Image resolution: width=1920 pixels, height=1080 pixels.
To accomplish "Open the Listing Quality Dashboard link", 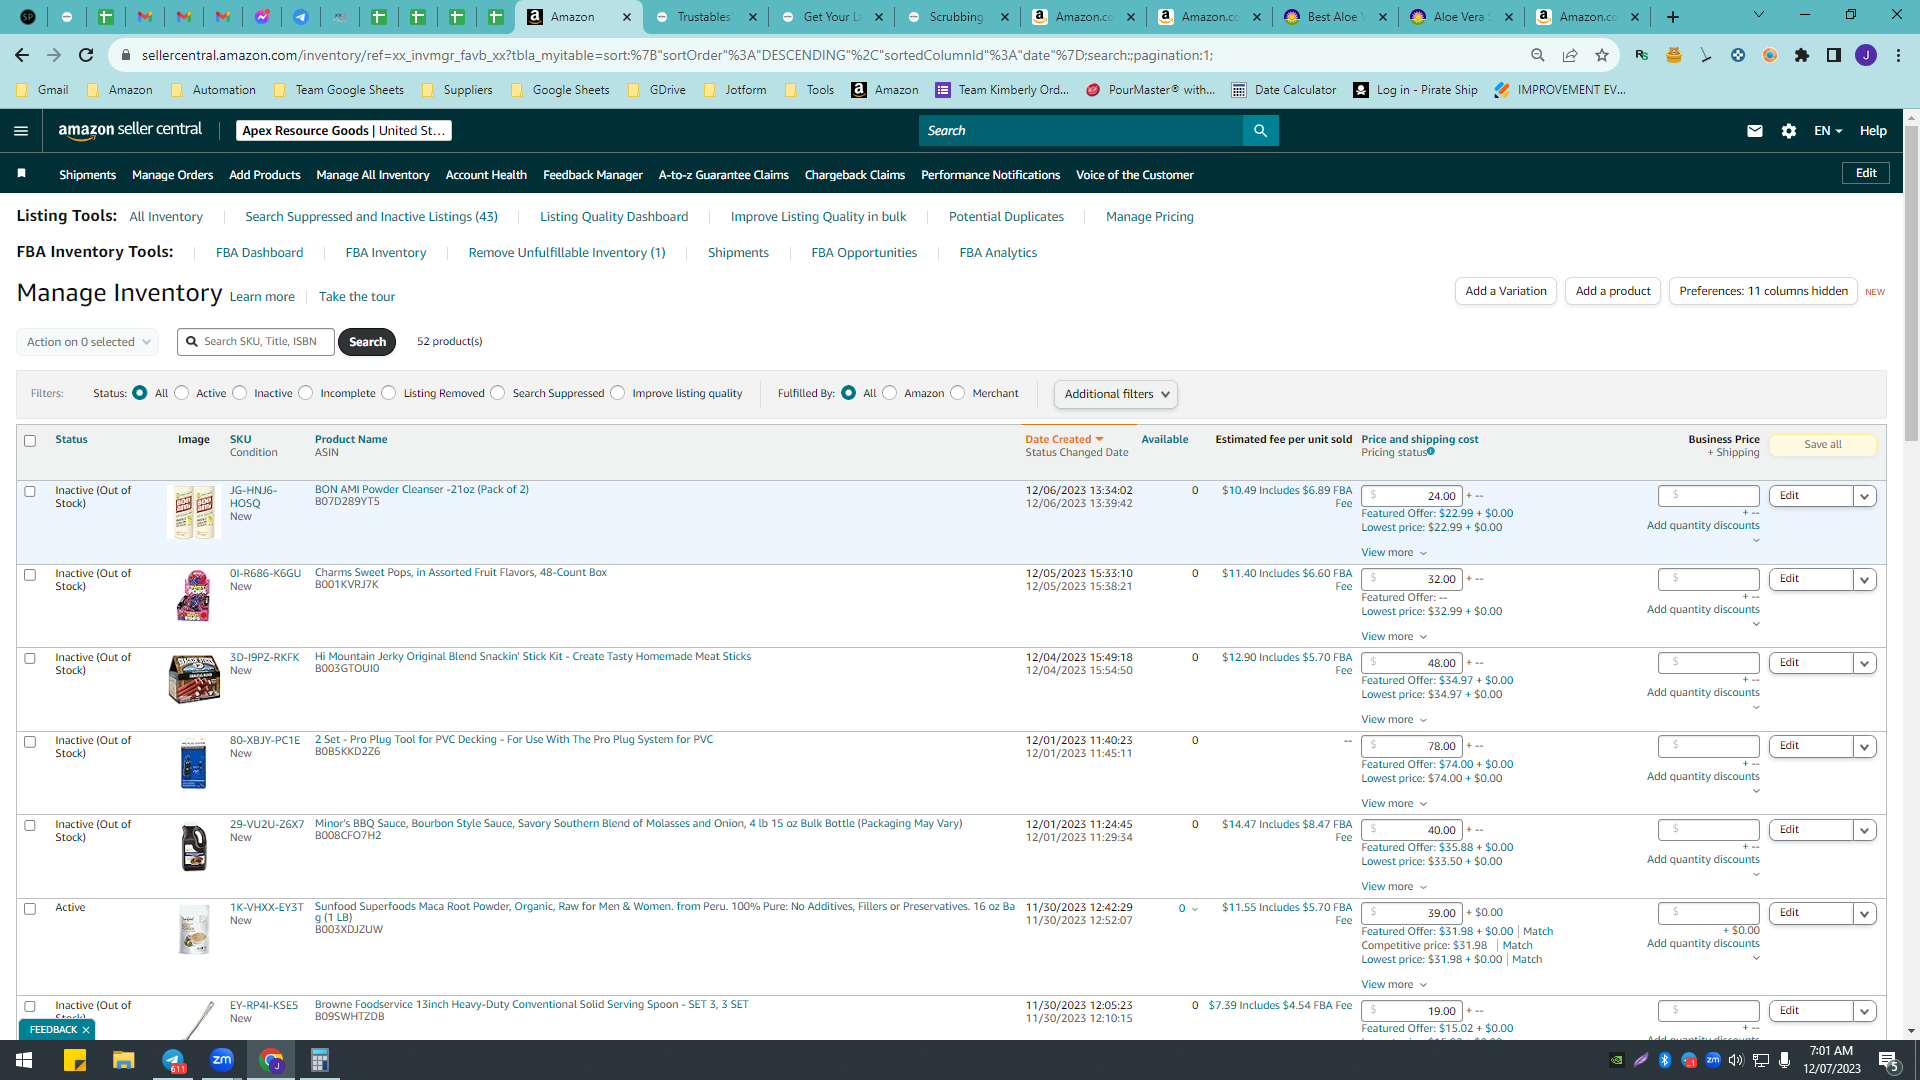I will point(614,217).
